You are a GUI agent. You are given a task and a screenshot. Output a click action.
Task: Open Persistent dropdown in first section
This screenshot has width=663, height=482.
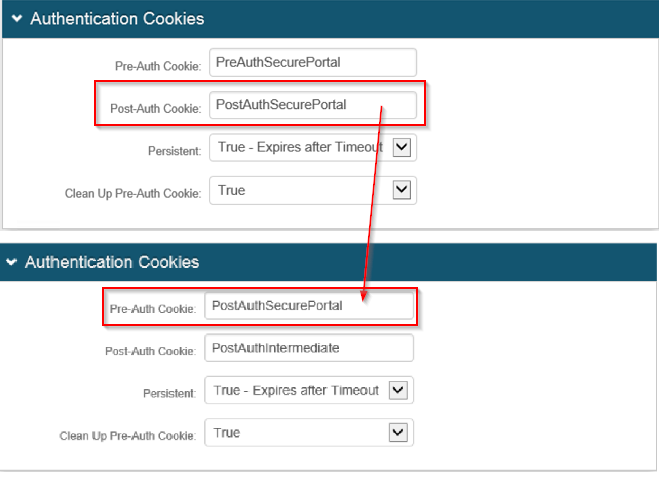coord(313,148)
